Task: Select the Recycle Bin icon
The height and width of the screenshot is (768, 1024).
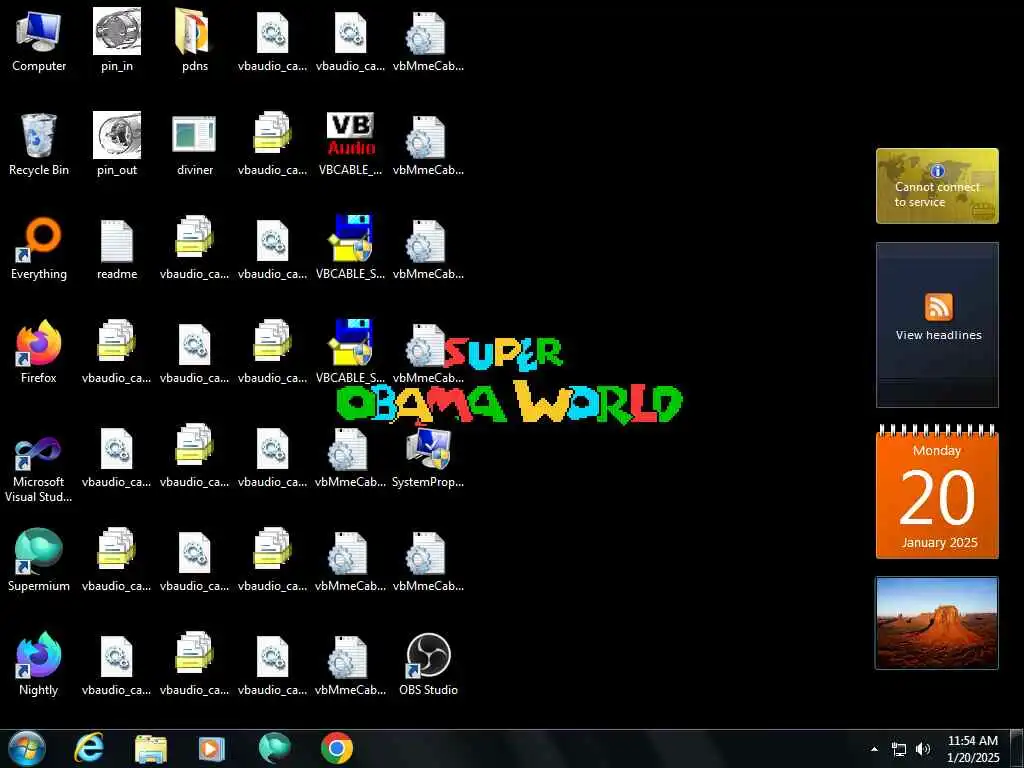Action: [39, 144]
